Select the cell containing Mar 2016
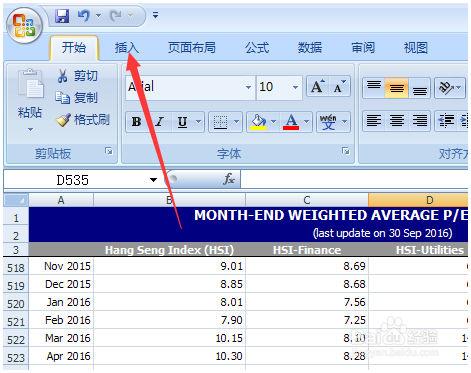Screen dimensions: 471x373 (x=61, y=338)
